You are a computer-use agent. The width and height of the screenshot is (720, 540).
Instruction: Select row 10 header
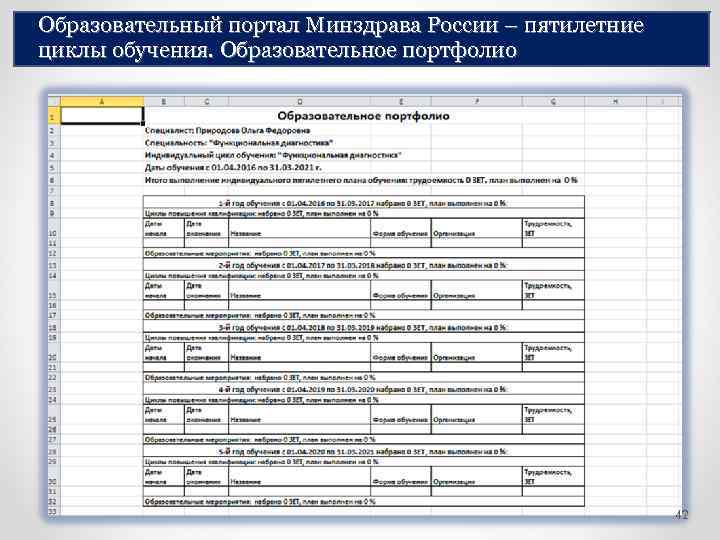54,229
